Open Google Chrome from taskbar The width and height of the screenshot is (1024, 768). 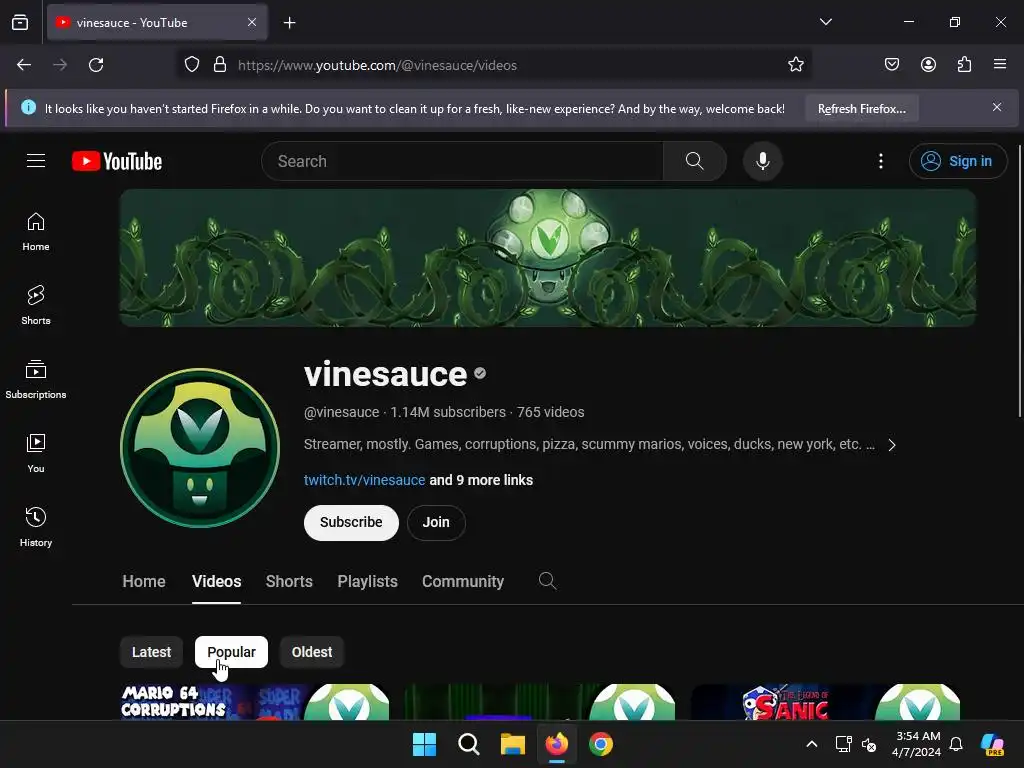[601, 744]
